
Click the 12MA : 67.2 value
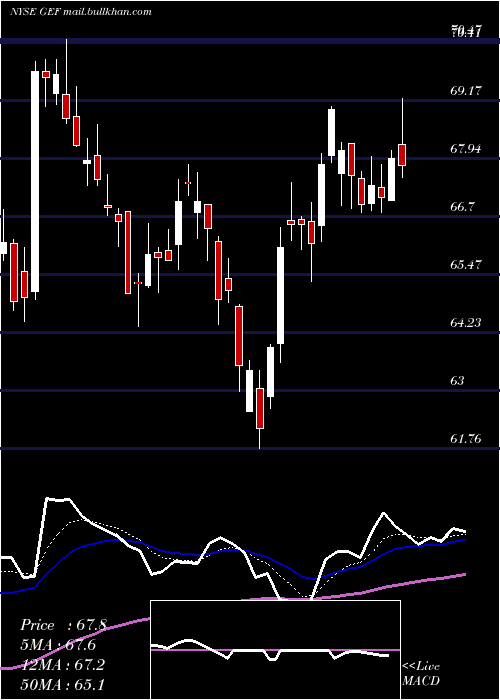62,665
